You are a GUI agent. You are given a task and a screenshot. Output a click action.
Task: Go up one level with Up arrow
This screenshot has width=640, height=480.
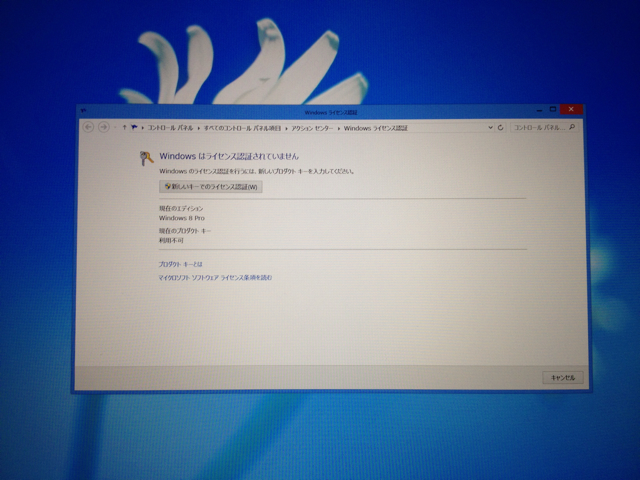click(124, 128)
